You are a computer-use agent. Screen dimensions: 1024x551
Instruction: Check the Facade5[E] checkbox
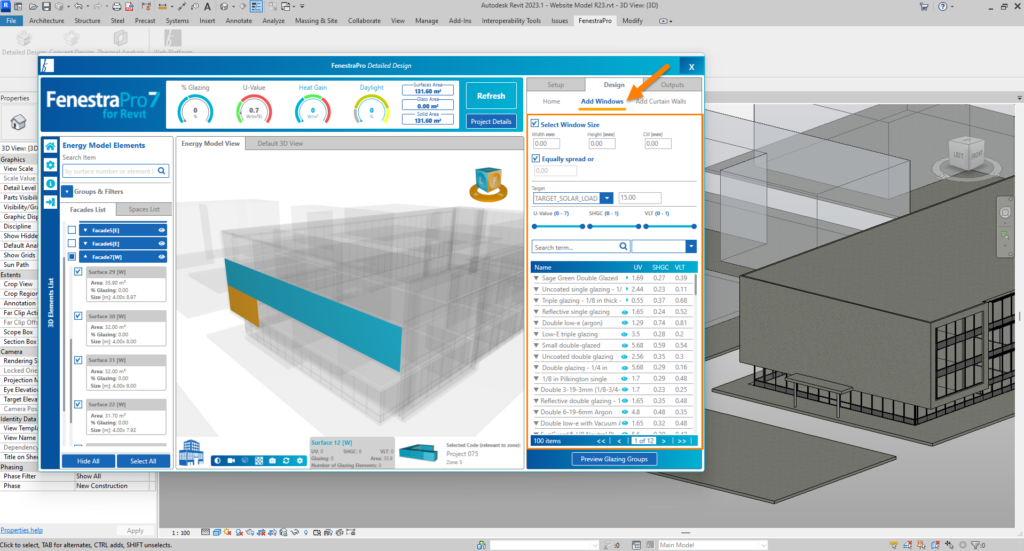[72, 230]
